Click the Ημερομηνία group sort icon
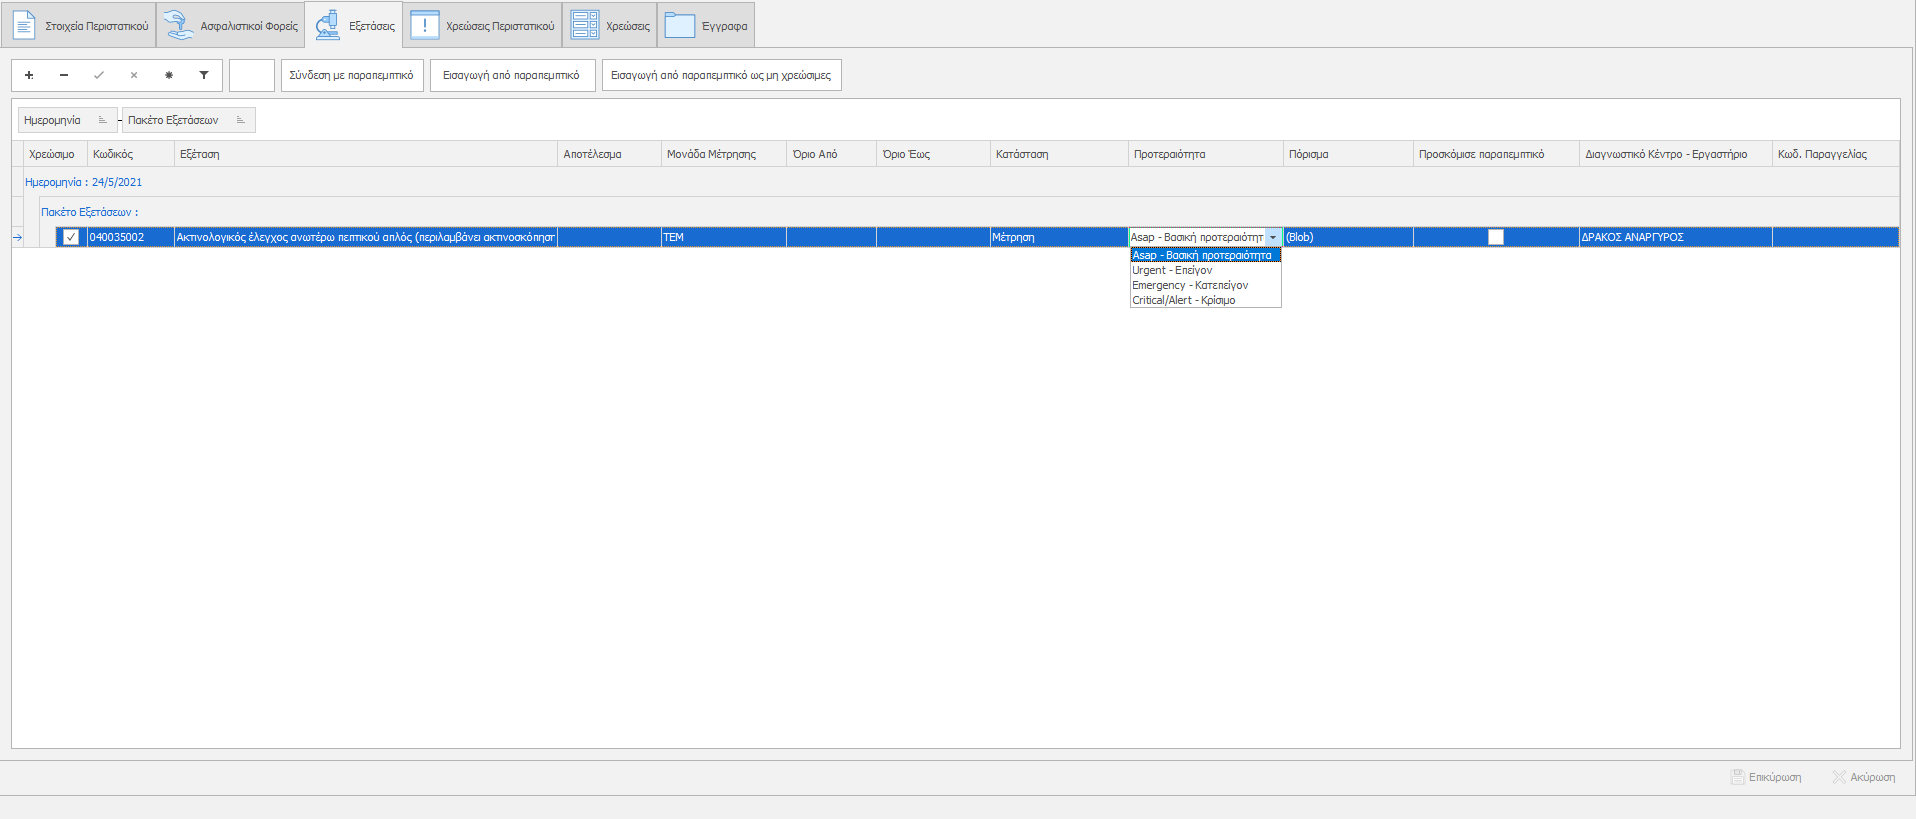Viewport: 1916px width, 819px height. coord(102,120)
